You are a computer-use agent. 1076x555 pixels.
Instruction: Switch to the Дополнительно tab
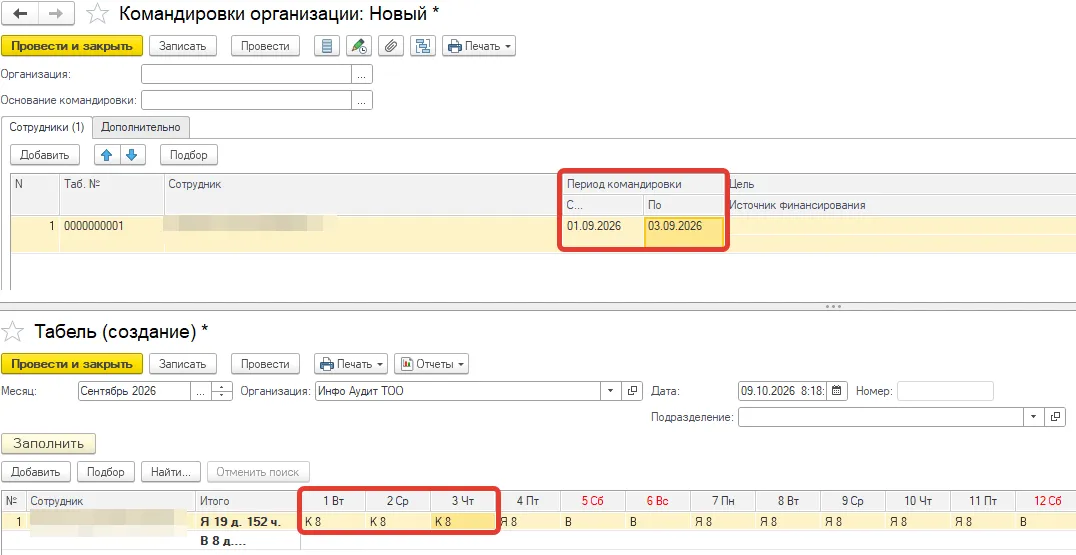[x=141, y=128]
